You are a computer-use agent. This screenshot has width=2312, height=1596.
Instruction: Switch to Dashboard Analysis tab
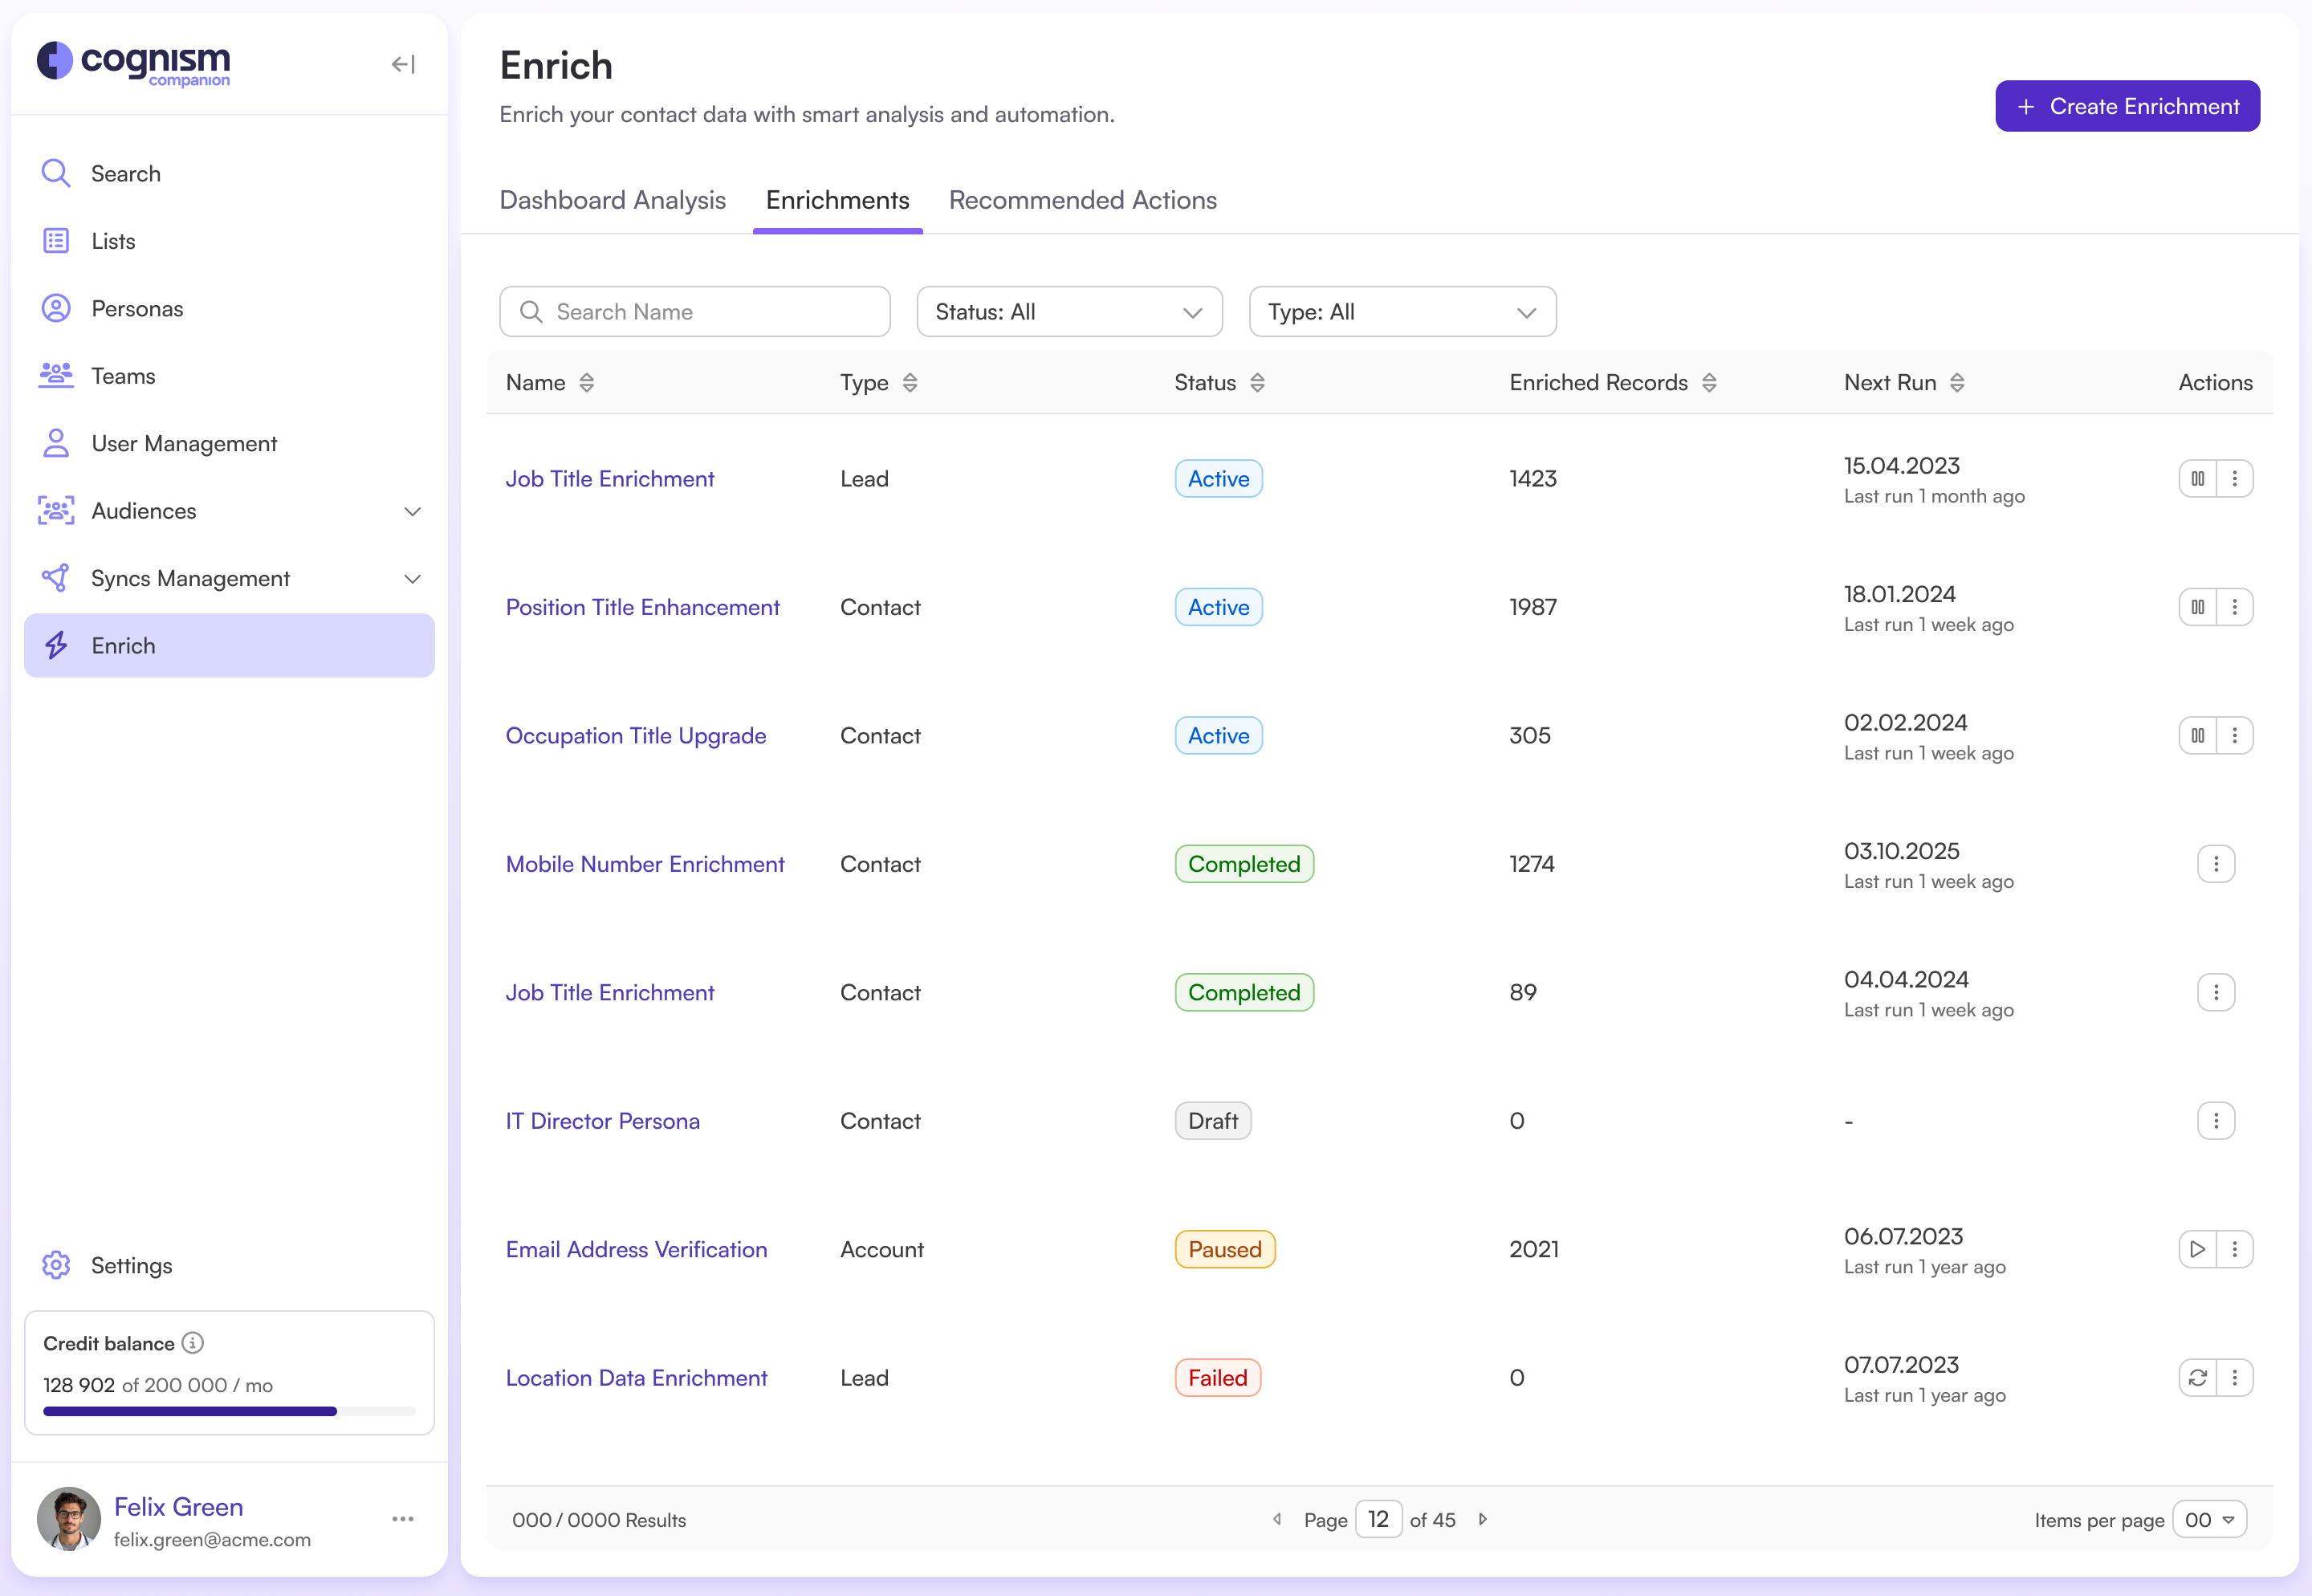click(612, 200)
